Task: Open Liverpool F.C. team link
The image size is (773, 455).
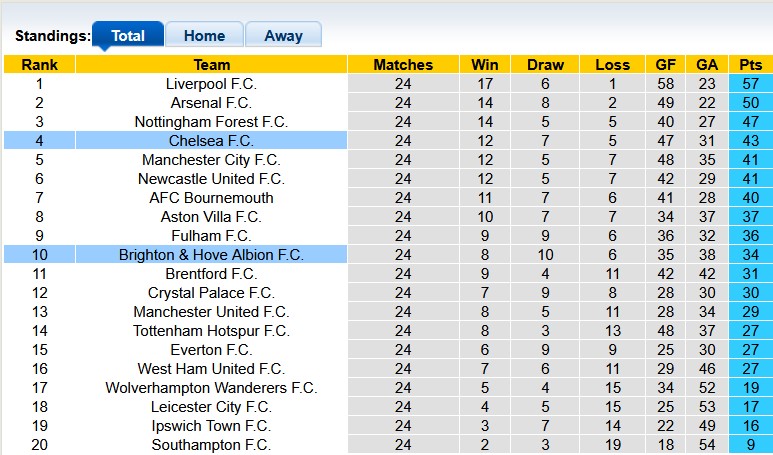Action: pos(211,84)
